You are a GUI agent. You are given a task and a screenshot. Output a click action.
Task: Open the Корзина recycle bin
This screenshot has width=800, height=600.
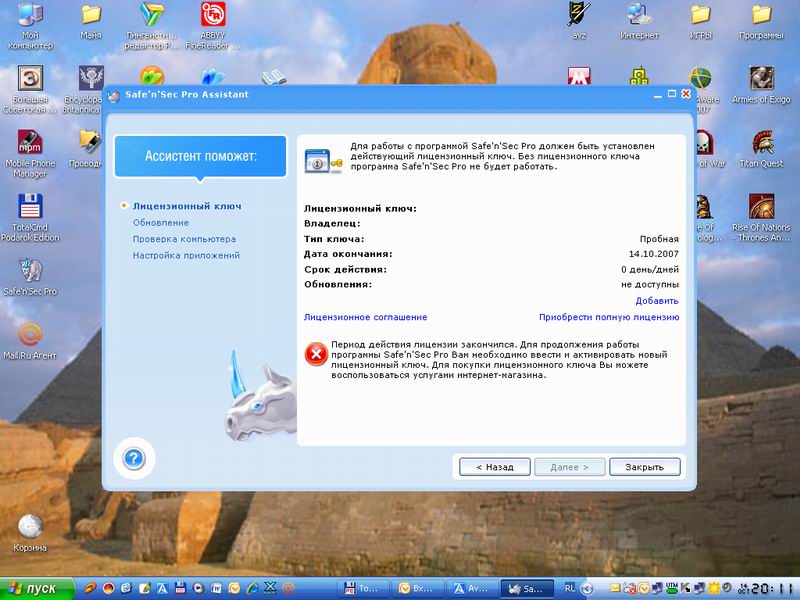pos(30,533)
